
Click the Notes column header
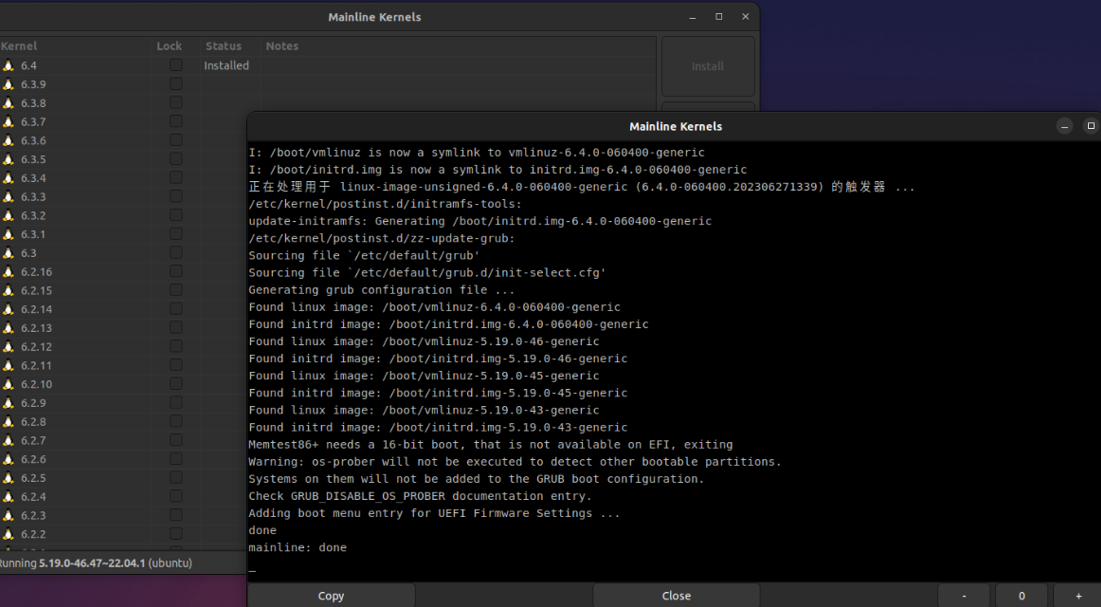(x=282, y=46)
